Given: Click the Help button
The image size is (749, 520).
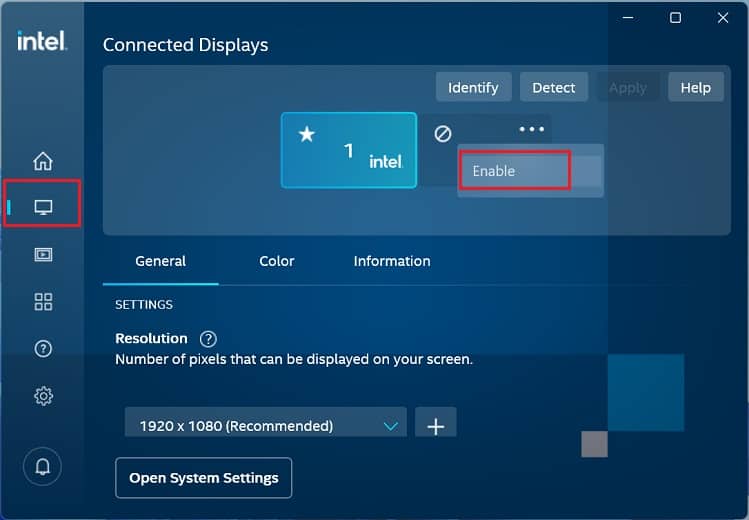Looking at the screenshot, I should click(x=696, y=87).
